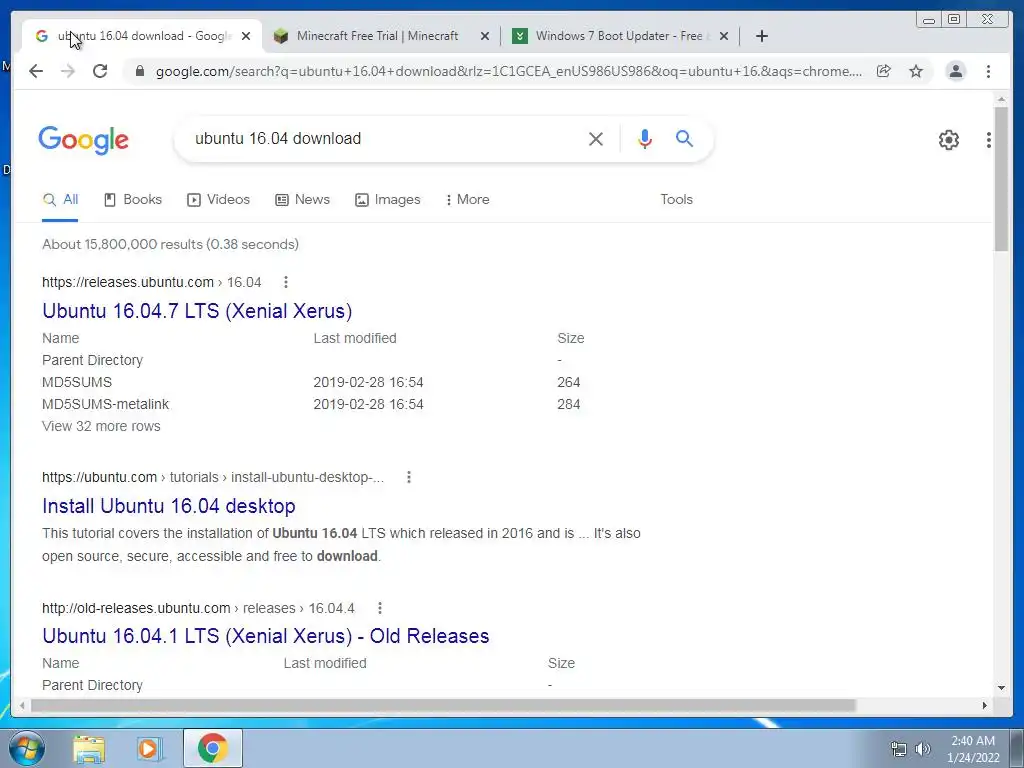Open Chrome's three-dot customize menu
The width and height of the screenshot is (1024, 768).
tap(988, 71)
